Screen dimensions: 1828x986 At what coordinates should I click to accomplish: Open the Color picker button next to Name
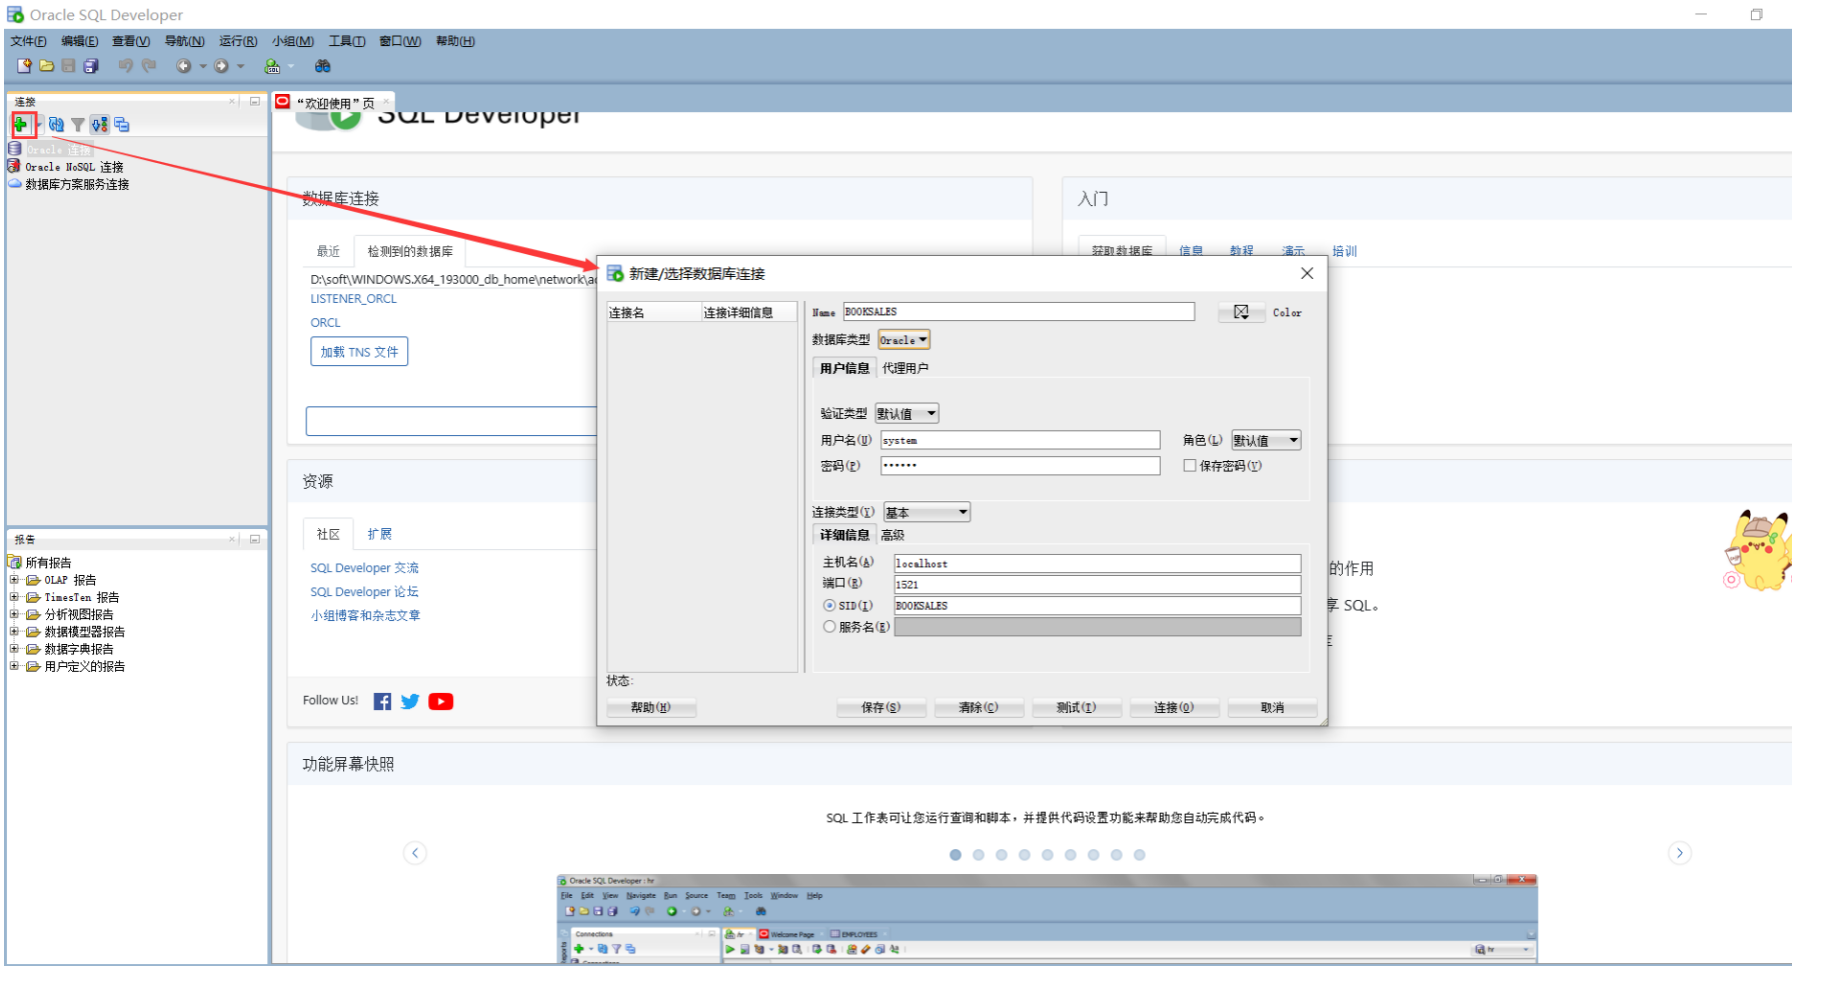(x=1241, y=312)
